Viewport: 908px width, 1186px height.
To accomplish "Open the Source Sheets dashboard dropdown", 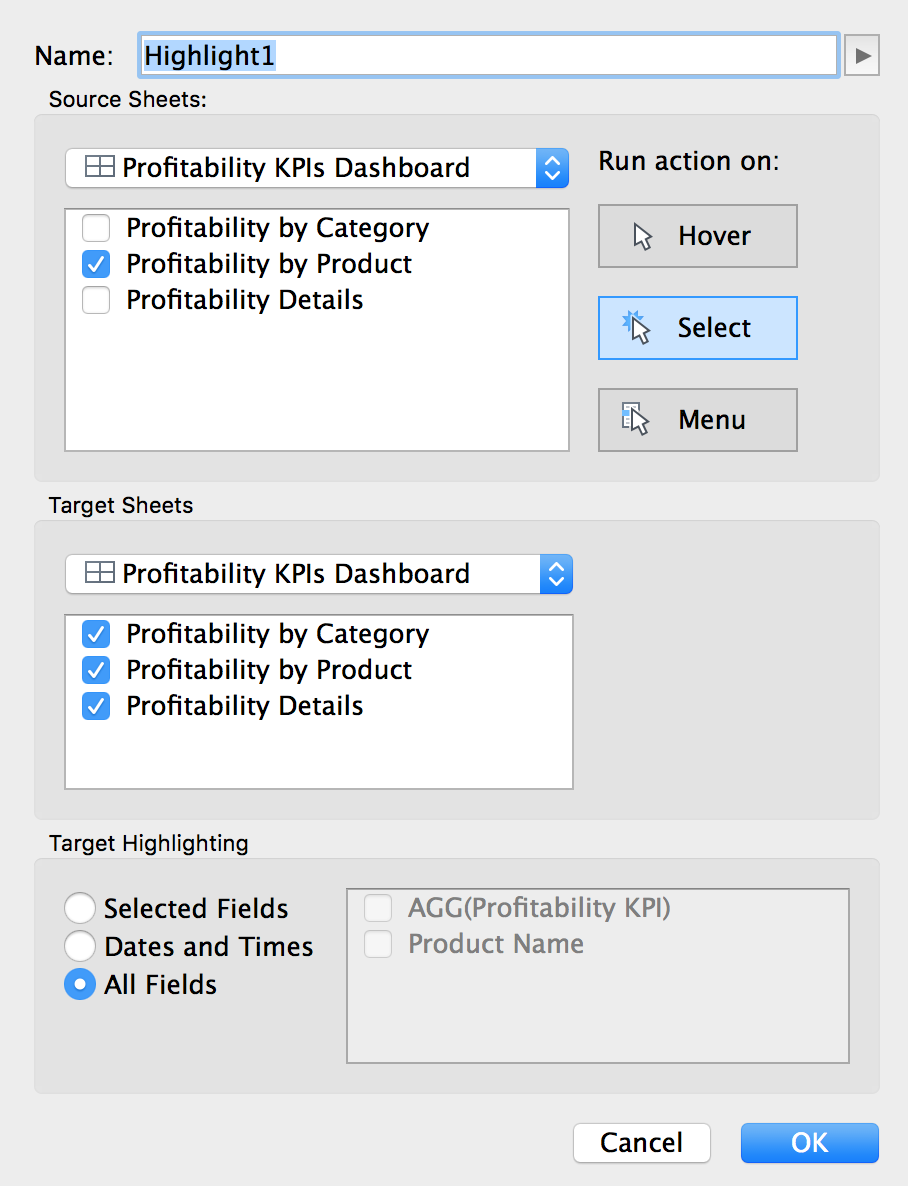I will click(x=317, y=168).
